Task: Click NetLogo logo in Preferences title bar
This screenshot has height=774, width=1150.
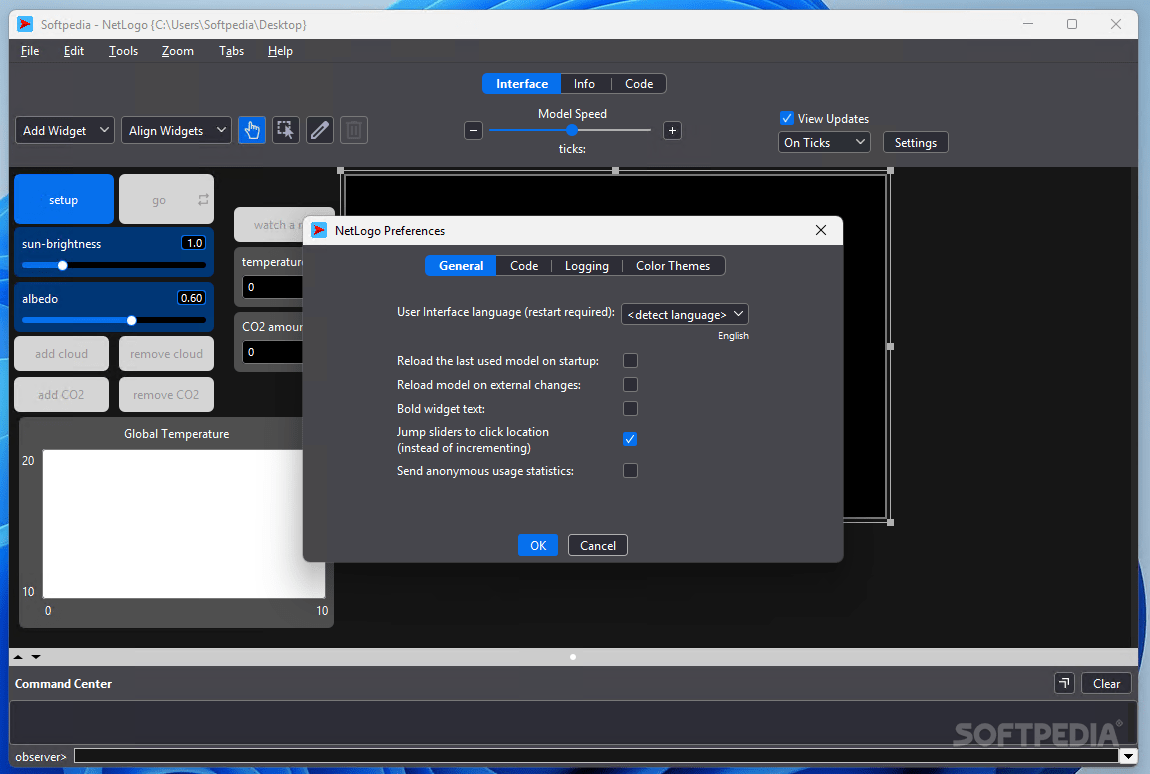Action: pyautogui.click(x=319, y=230)
